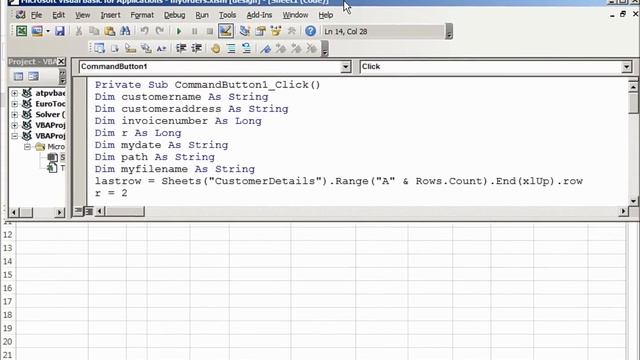Screen dimensions: 640x360
Task: Click View Object icon in Project panel
Action: click(x=33, y=76)
